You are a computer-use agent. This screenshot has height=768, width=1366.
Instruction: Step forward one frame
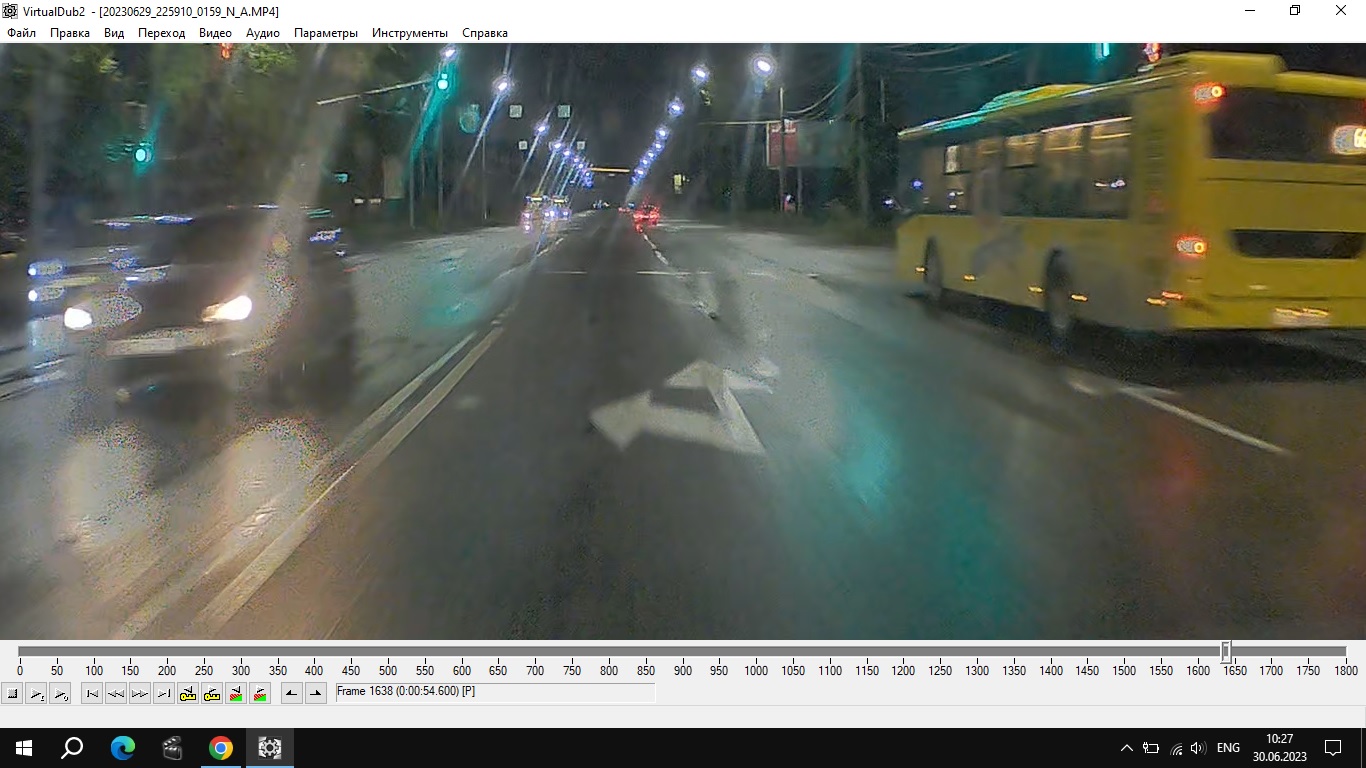[x=140, y=693]
